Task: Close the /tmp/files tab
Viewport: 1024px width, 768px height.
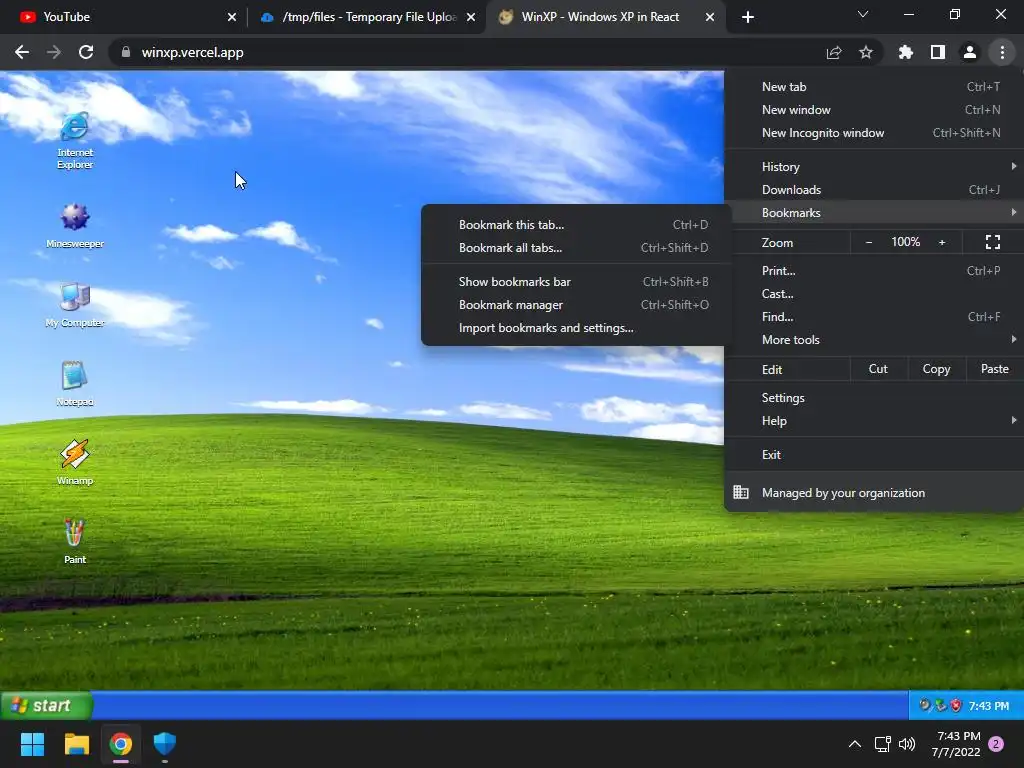Action: point(471,17)
